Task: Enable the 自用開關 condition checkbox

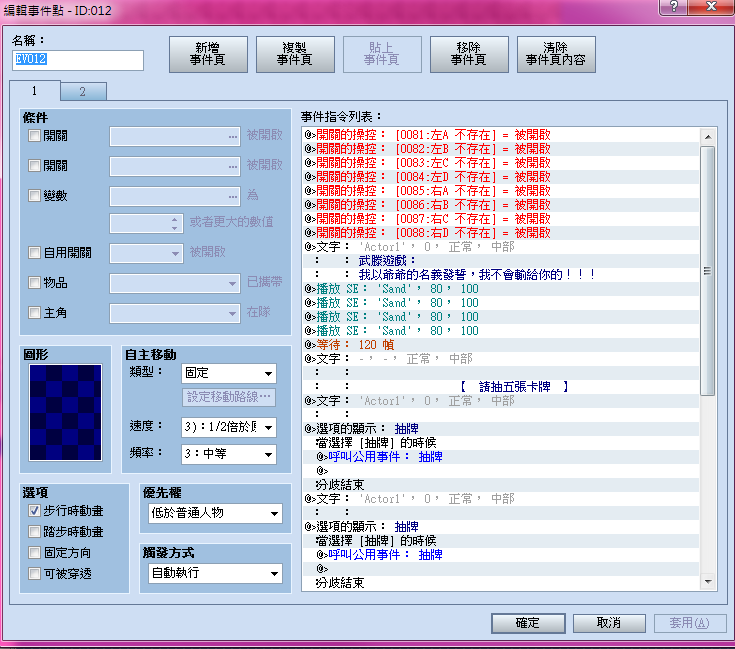Action: click(34, 253)
